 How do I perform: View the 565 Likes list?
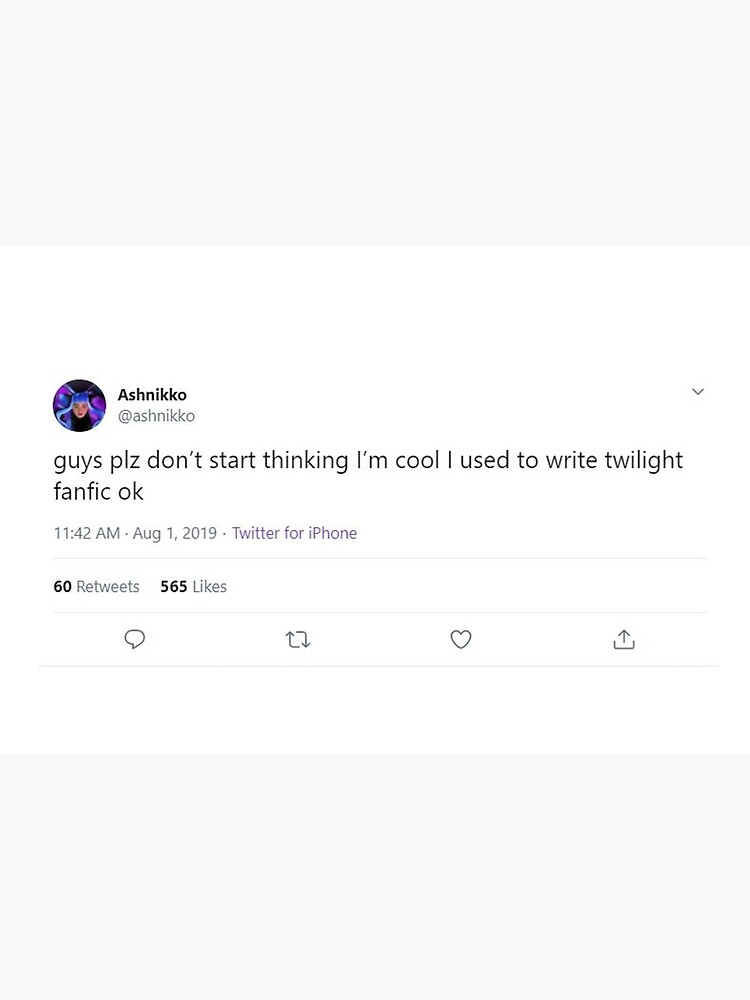(x=193, y=586)
